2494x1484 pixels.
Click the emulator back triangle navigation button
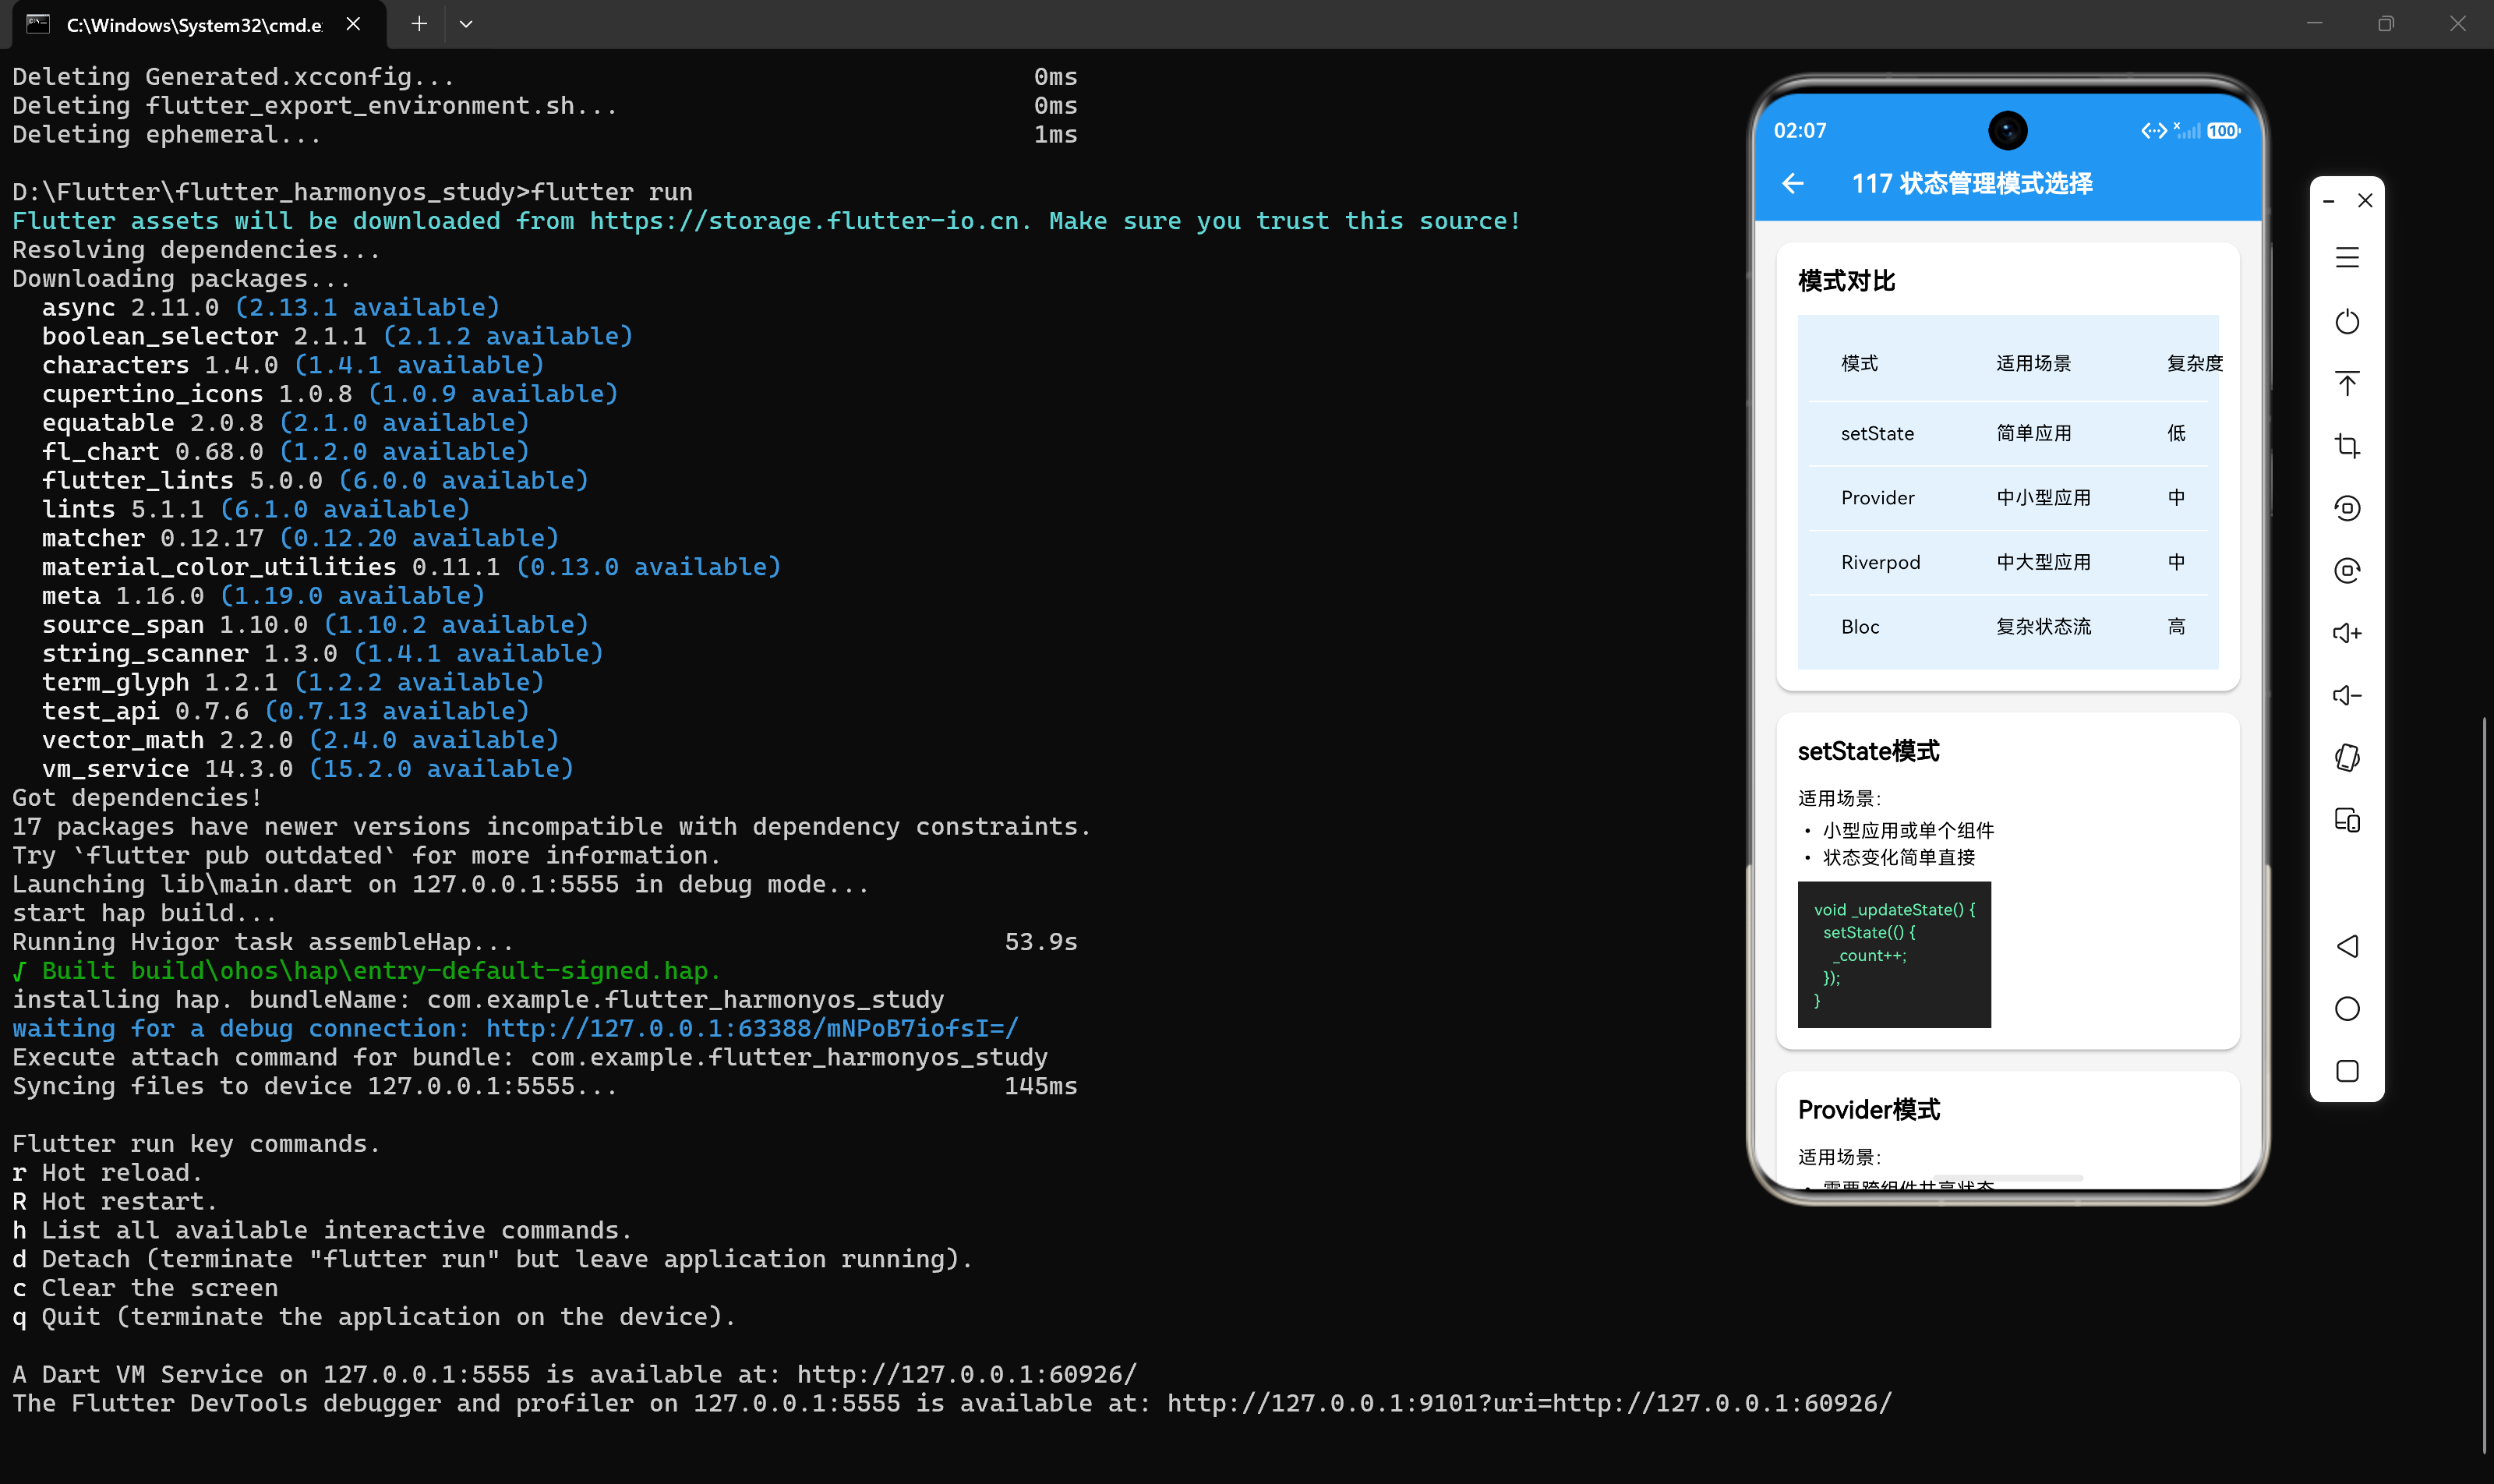click(x=2347, y=946)
